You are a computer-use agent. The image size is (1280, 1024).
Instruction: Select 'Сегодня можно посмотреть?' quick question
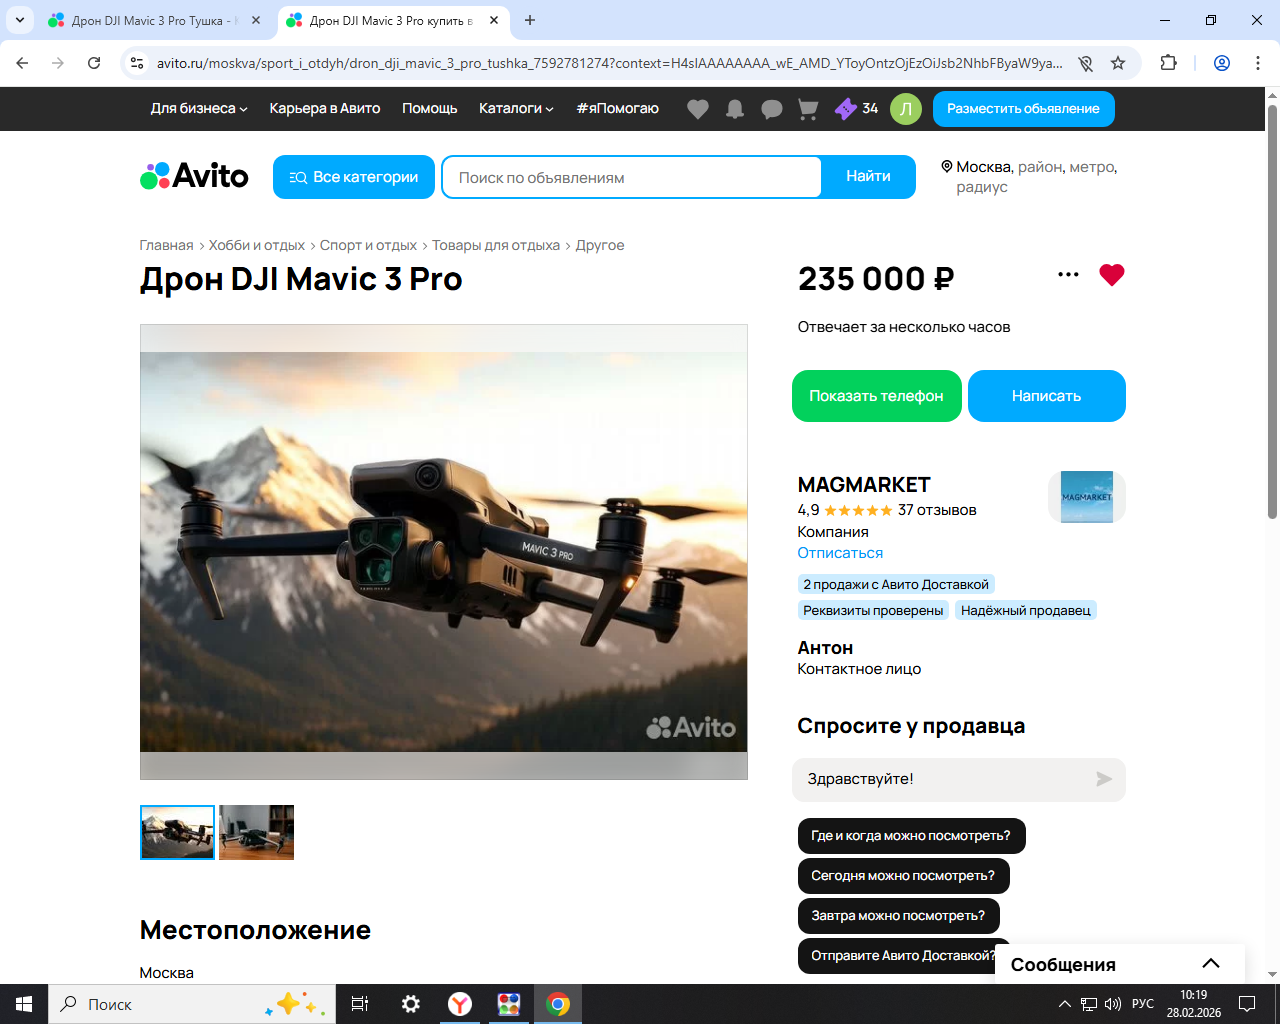(x=904, y=876)
